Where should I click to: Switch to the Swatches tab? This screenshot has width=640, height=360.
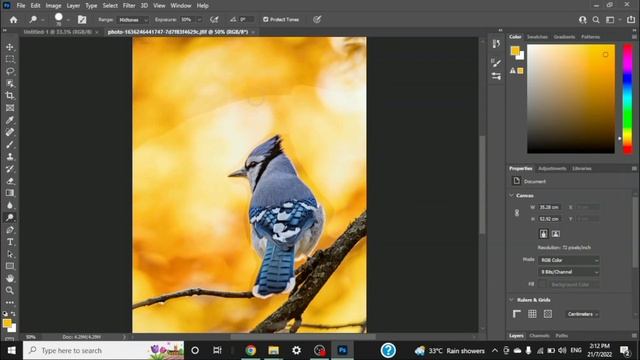(x=537, y=37)
